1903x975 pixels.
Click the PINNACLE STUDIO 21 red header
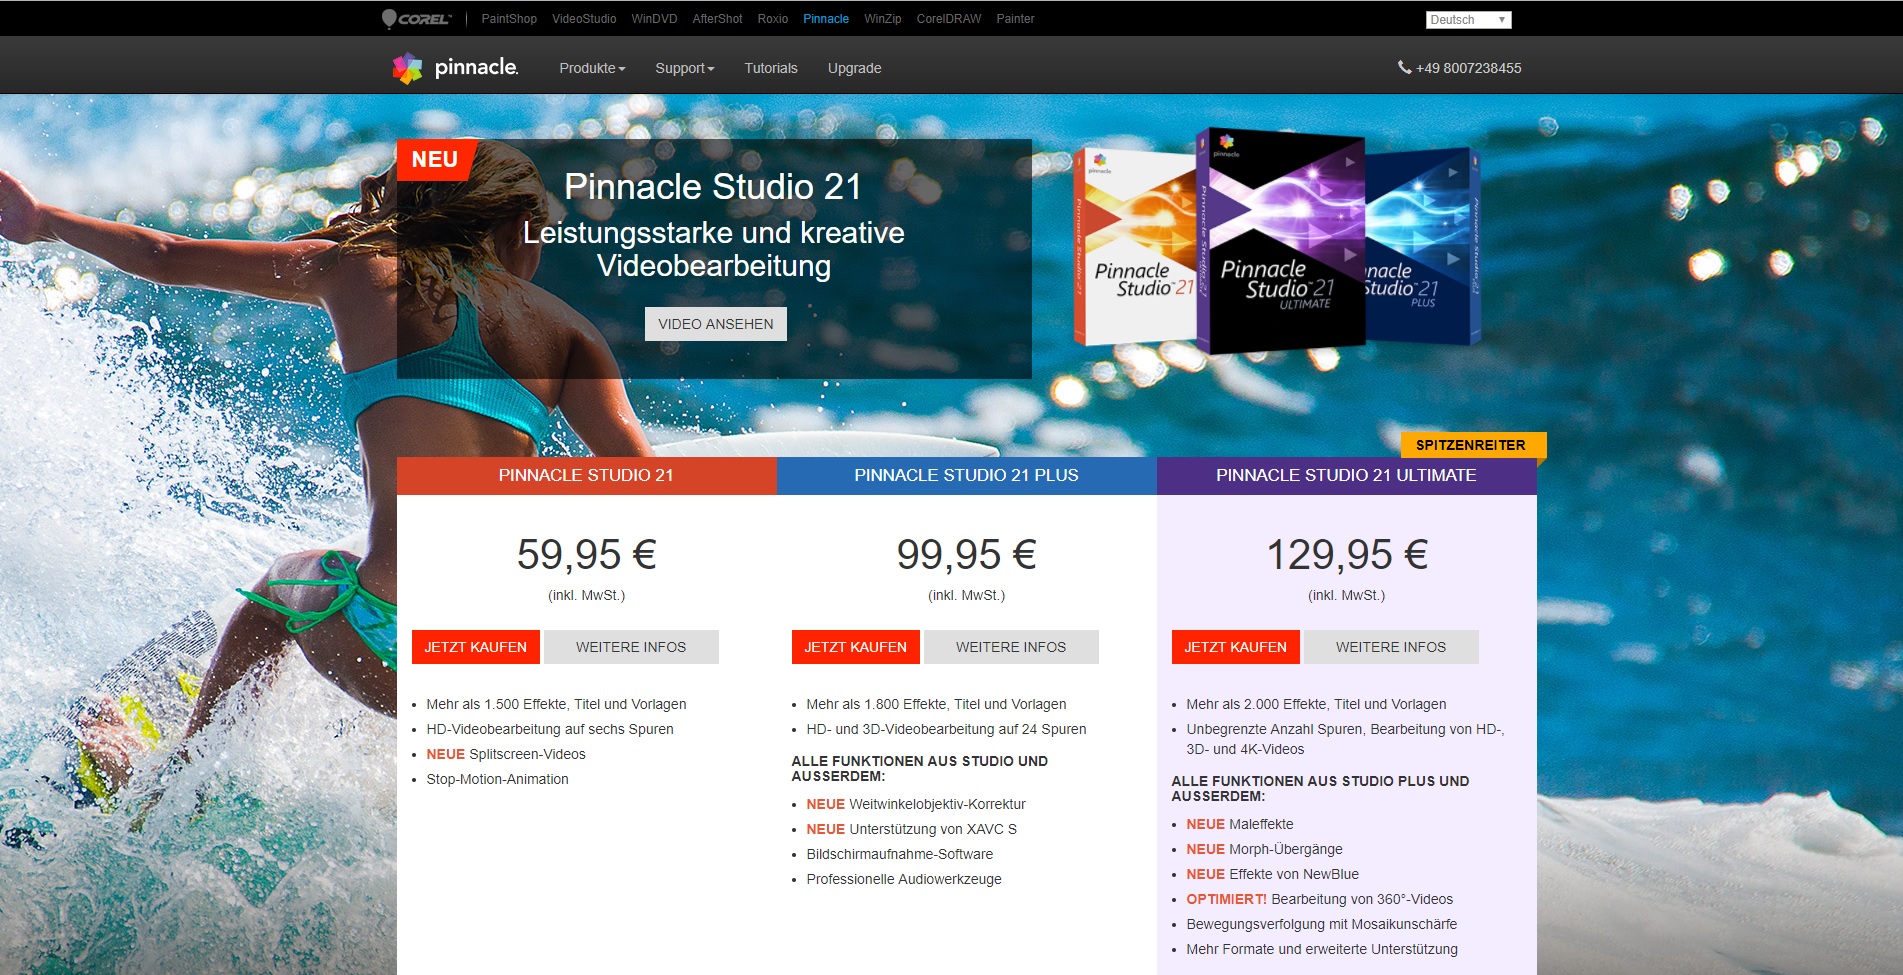[587, 476]
